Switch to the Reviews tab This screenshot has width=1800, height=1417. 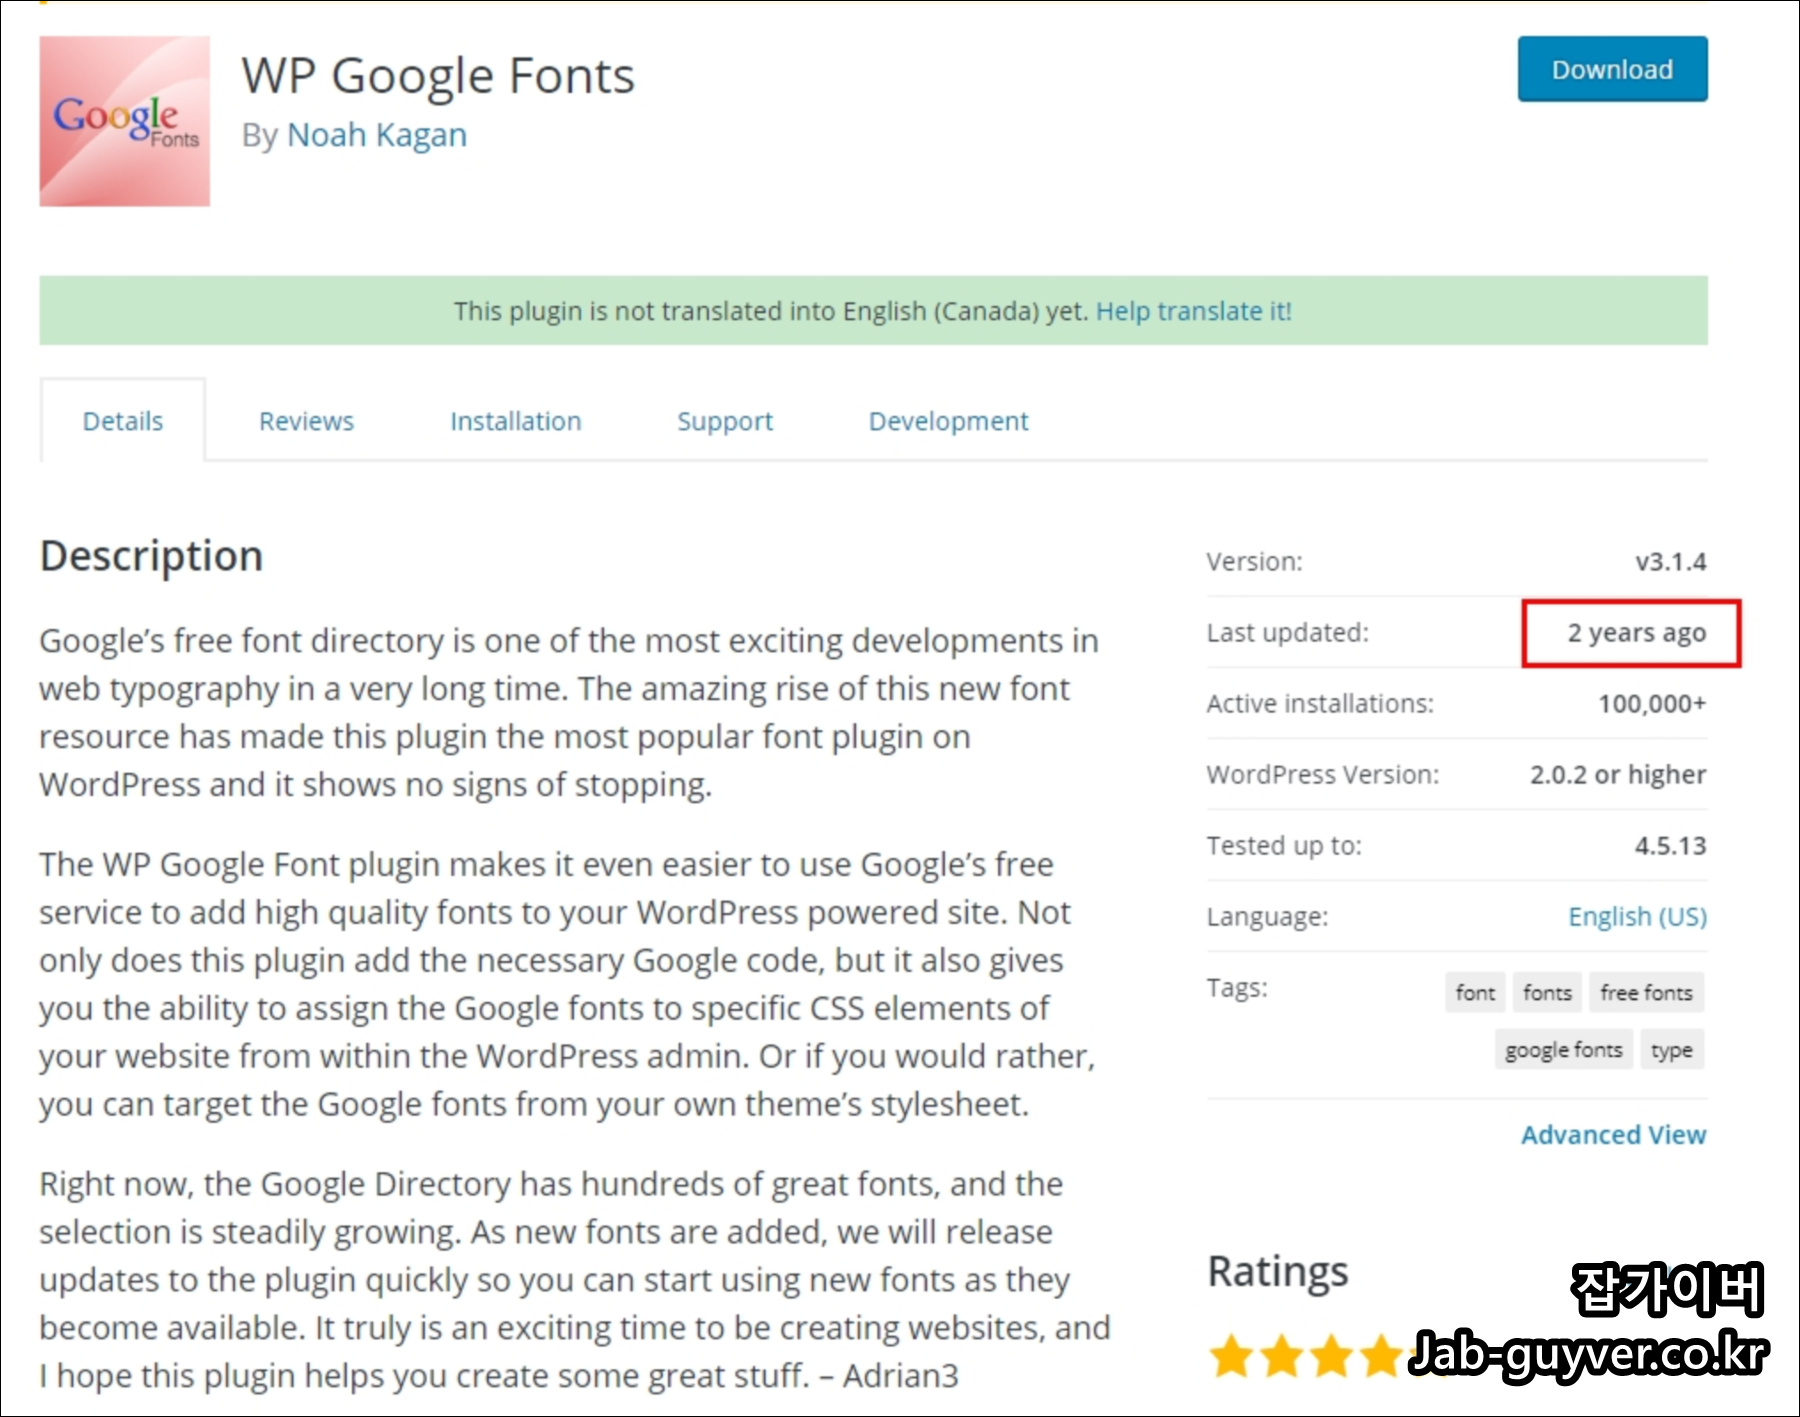(306, 421)
